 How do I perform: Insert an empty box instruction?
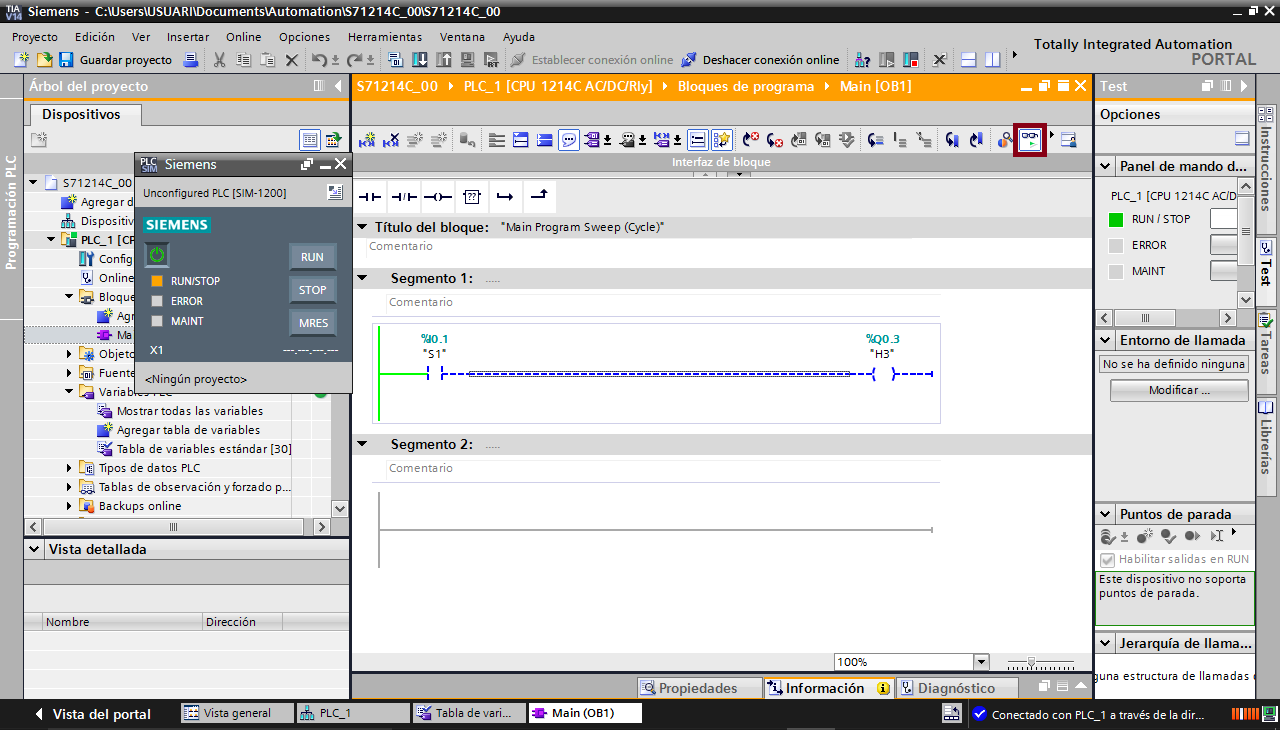pyautogui.click(x=472, y=197)
